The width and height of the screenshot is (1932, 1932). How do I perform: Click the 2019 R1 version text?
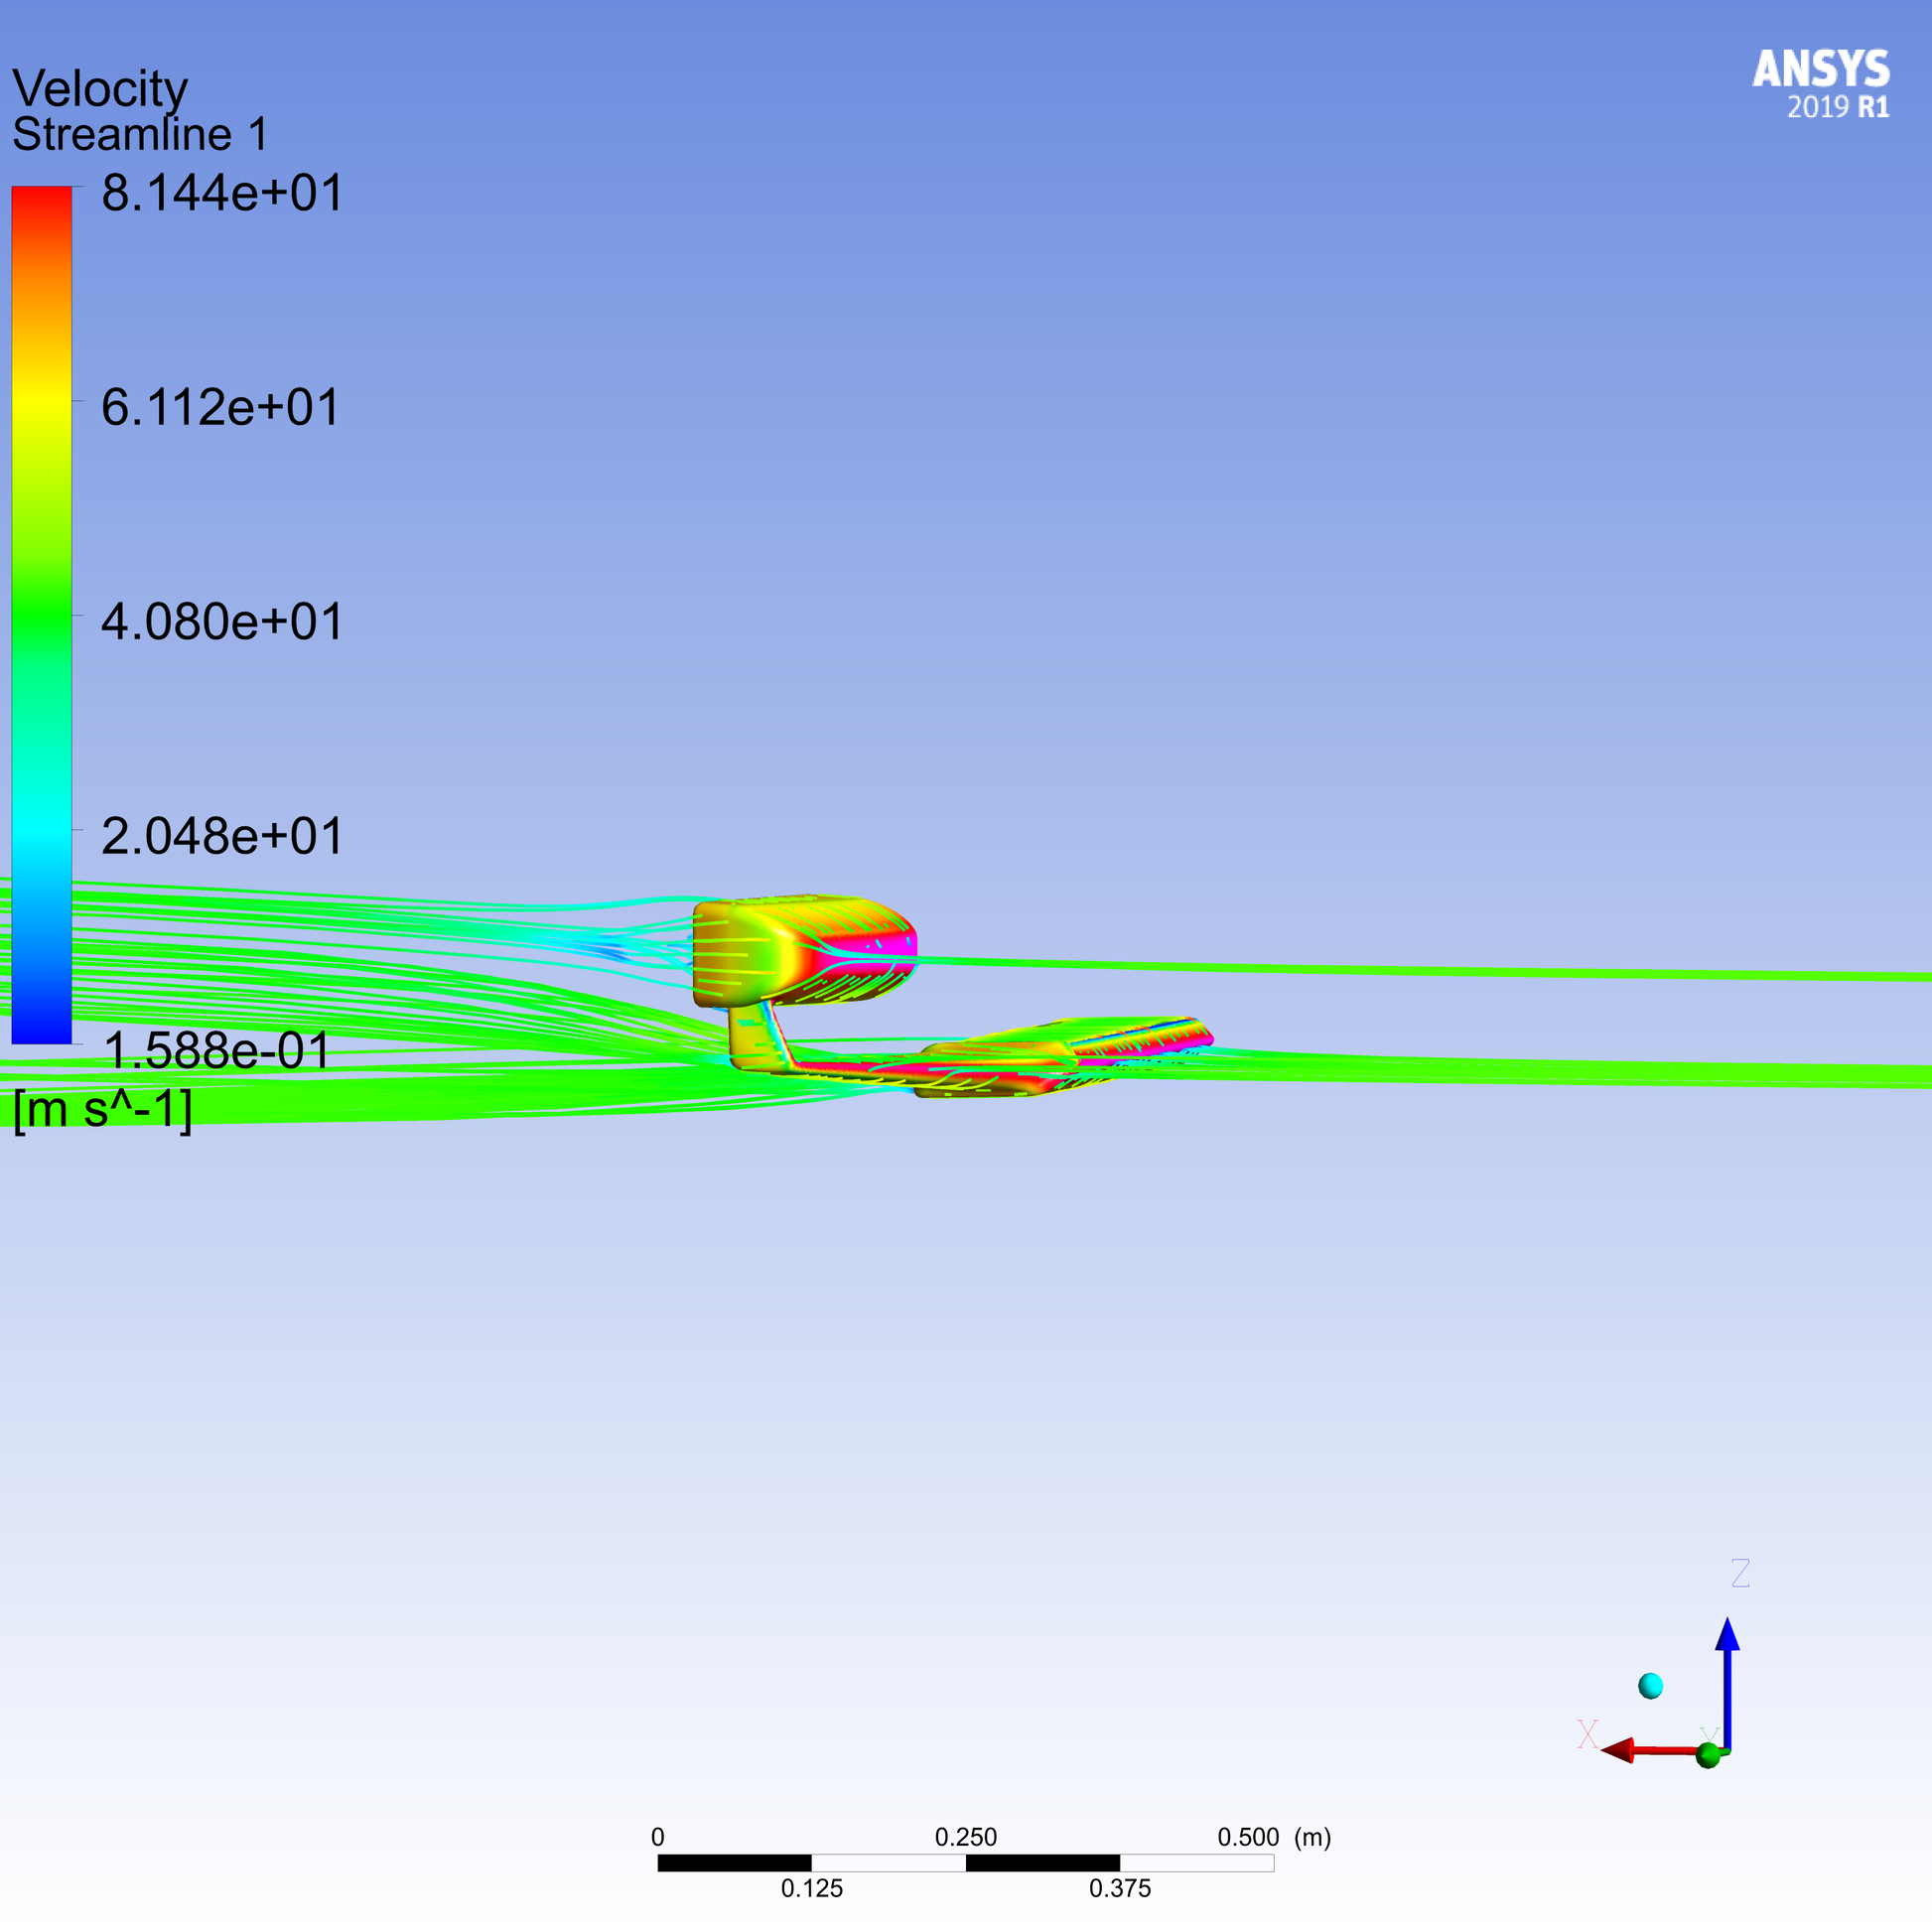[1838, 107]
